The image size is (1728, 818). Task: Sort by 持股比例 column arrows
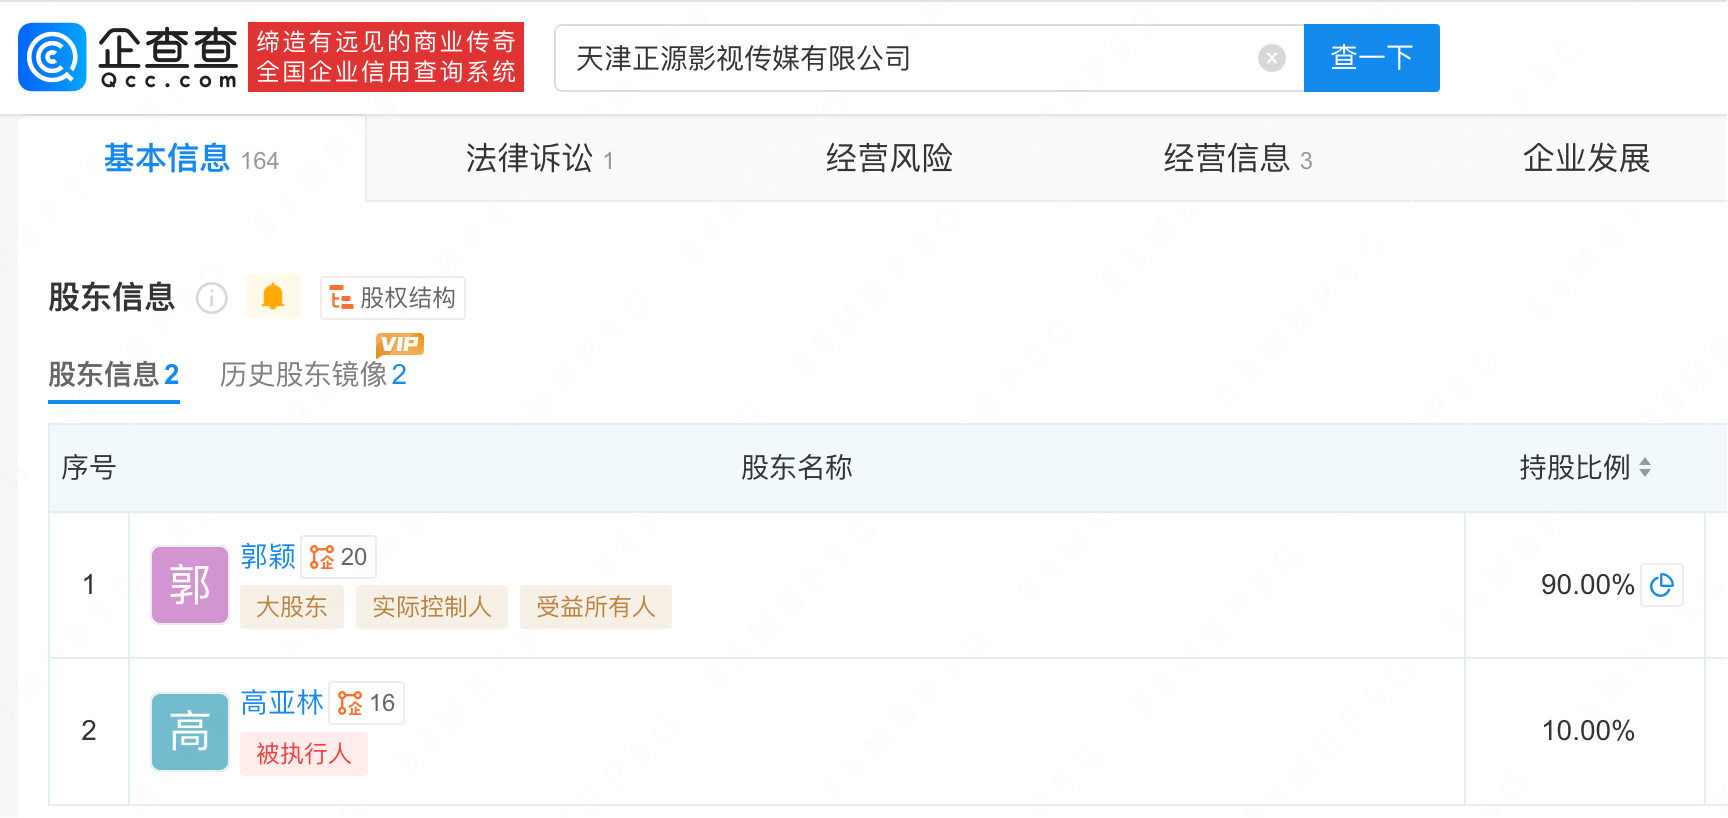point(1645,467)
